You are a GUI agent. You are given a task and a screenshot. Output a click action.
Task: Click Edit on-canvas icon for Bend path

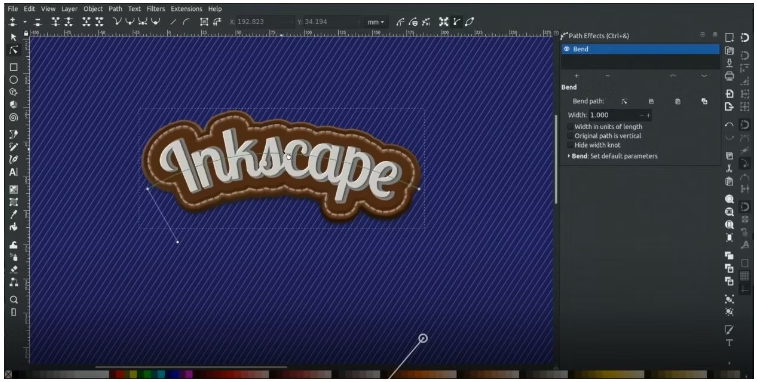624,101
